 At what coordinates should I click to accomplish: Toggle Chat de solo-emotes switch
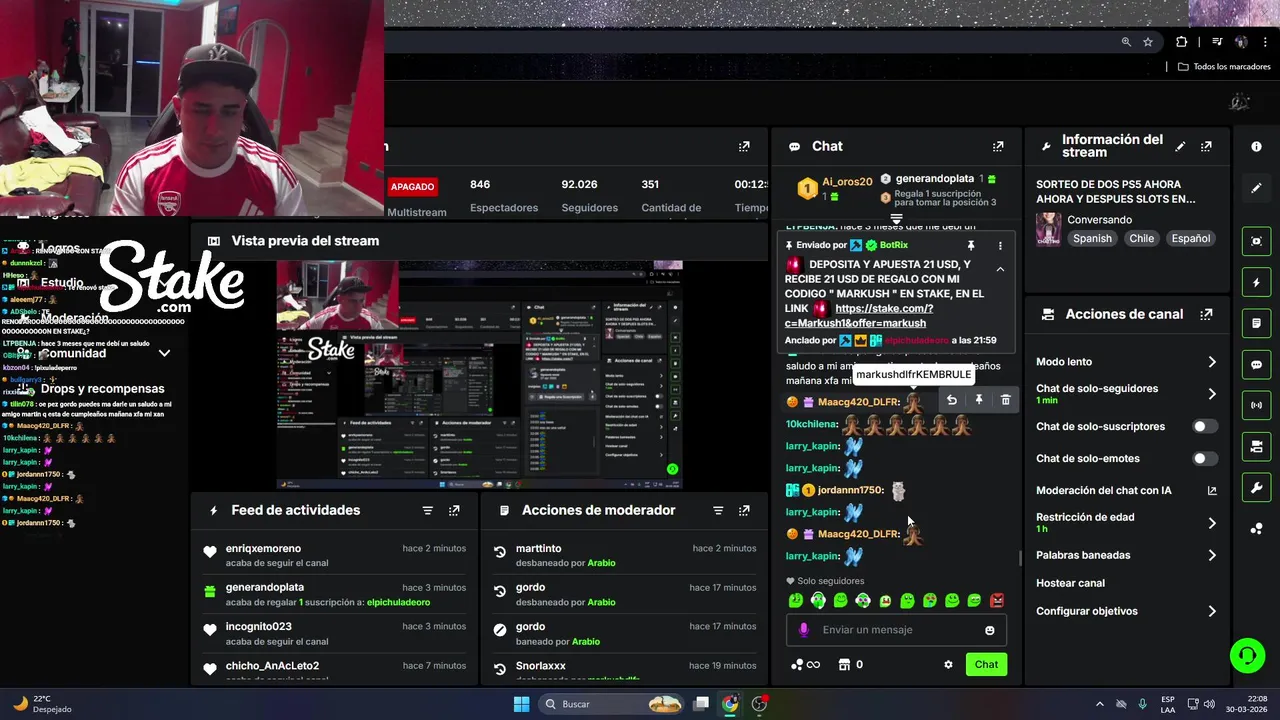(x=1205, y=458)
